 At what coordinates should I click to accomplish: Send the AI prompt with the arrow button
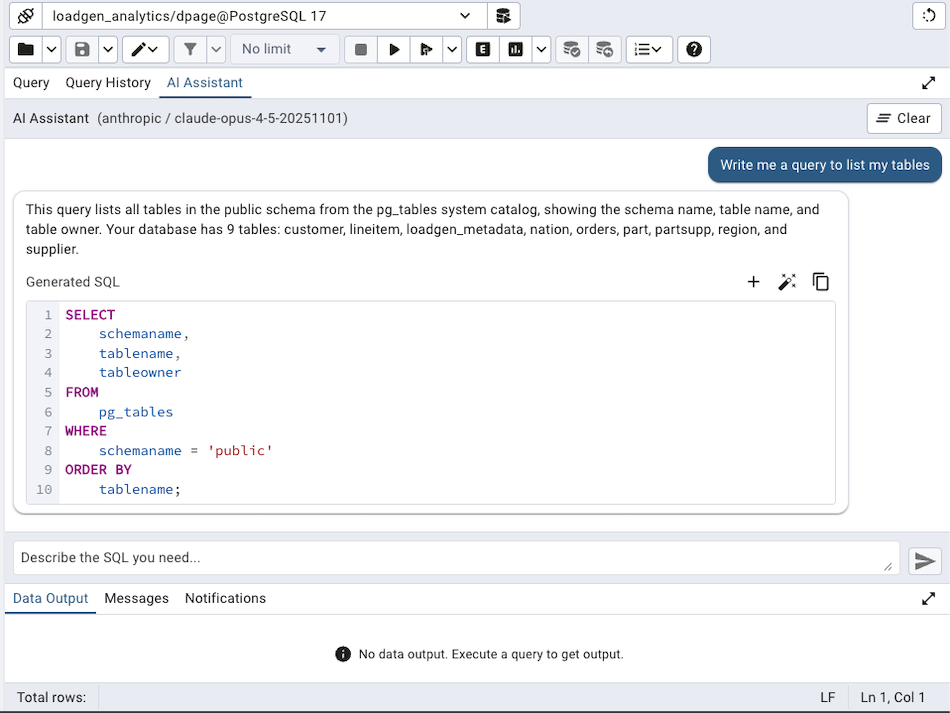click(x=924, y=560)
